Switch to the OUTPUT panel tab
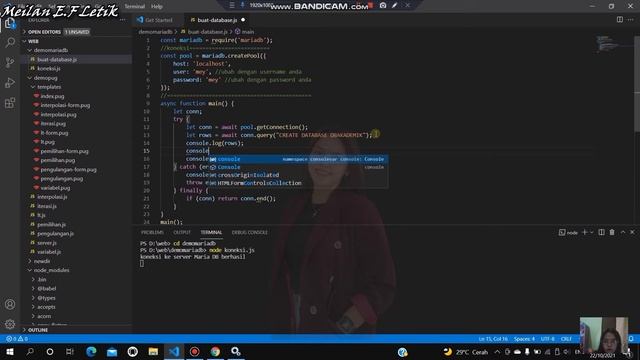Screen dimensions: 640x360 [x=182, y=232]
